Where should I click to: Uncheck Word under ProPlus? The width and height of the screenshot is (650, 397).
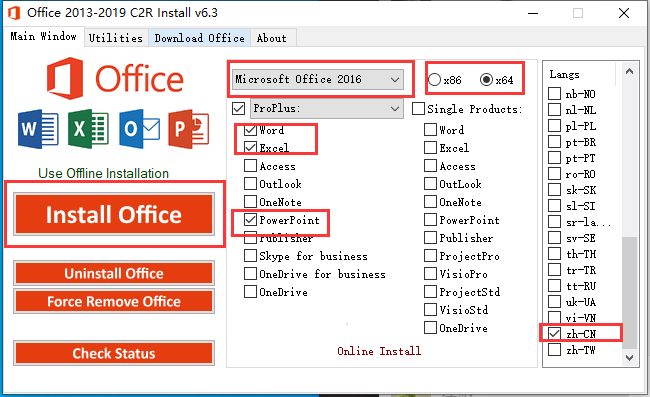tap(250, 130)
